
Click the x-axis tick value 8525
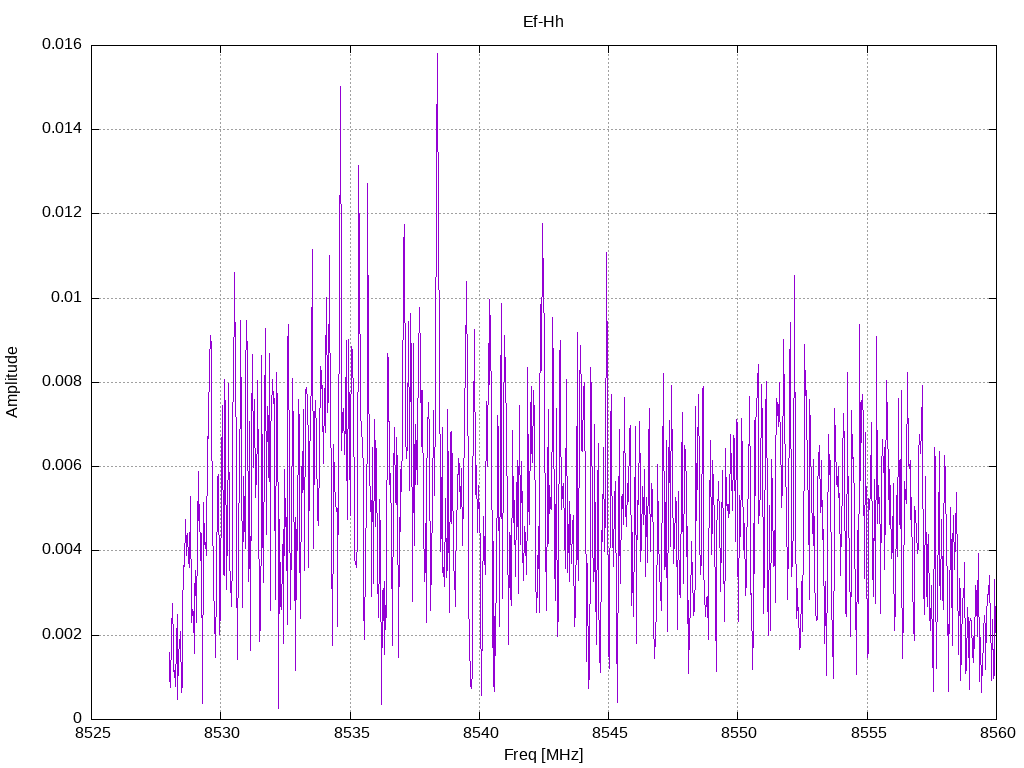click(x=92, y=733)
